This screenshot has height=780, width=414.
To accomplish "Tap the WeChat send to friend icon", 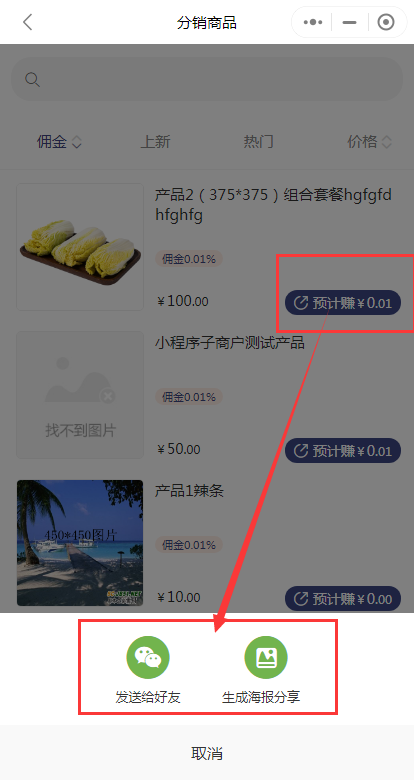I will 148,657.
